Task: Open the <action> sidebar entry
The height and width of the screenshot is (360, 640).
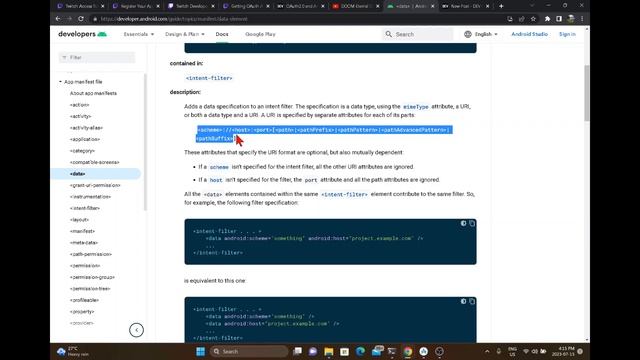Action: click(x=79, y=105)
